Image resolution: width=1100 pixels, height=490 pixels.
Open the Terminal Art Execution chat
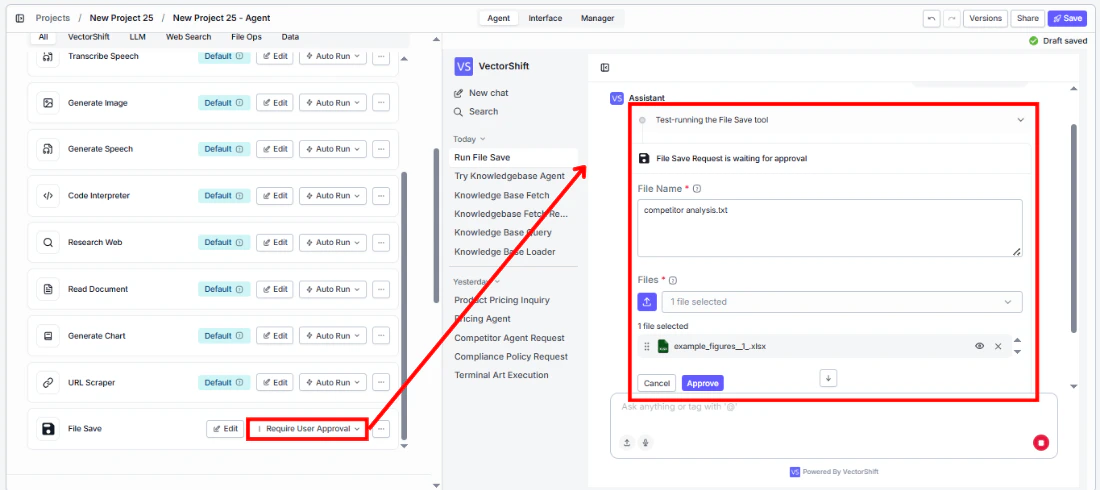(x=501, y=375)
